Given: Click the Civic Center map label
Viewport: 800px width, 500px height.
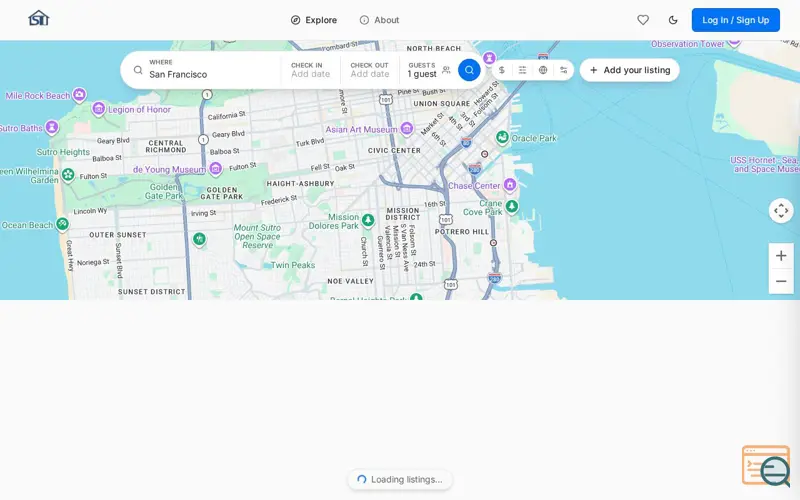Looking at the screenshot, I should click(394, 151).
